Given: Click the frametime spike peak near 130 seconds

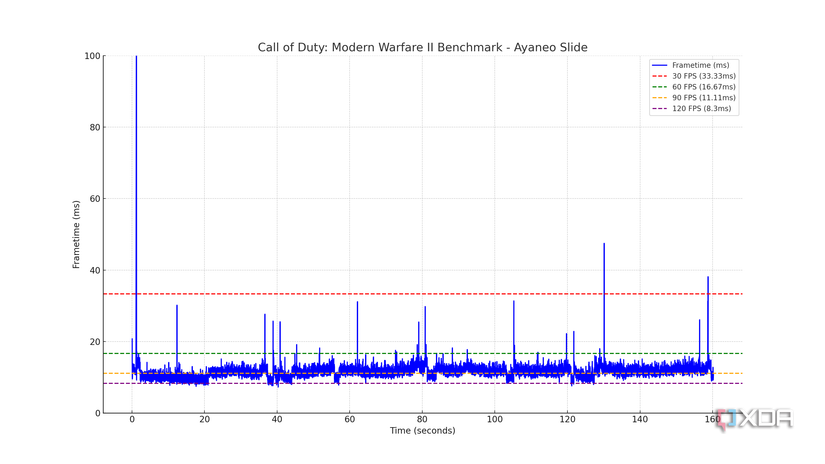Looking at the screenshot, I should (x=604, y=244).
